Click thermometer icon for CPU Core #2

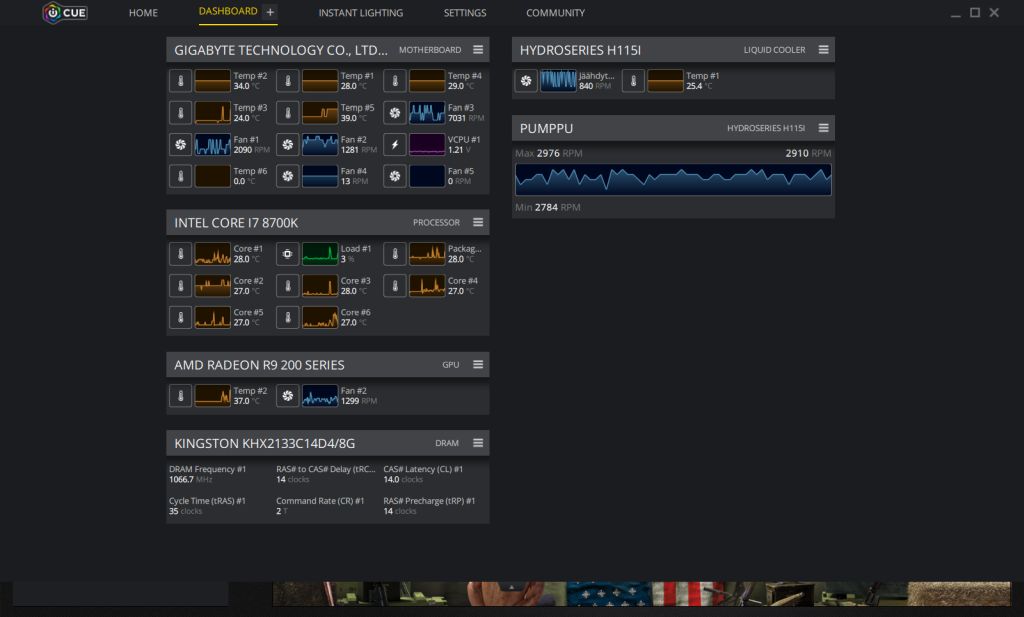point(180,285)
